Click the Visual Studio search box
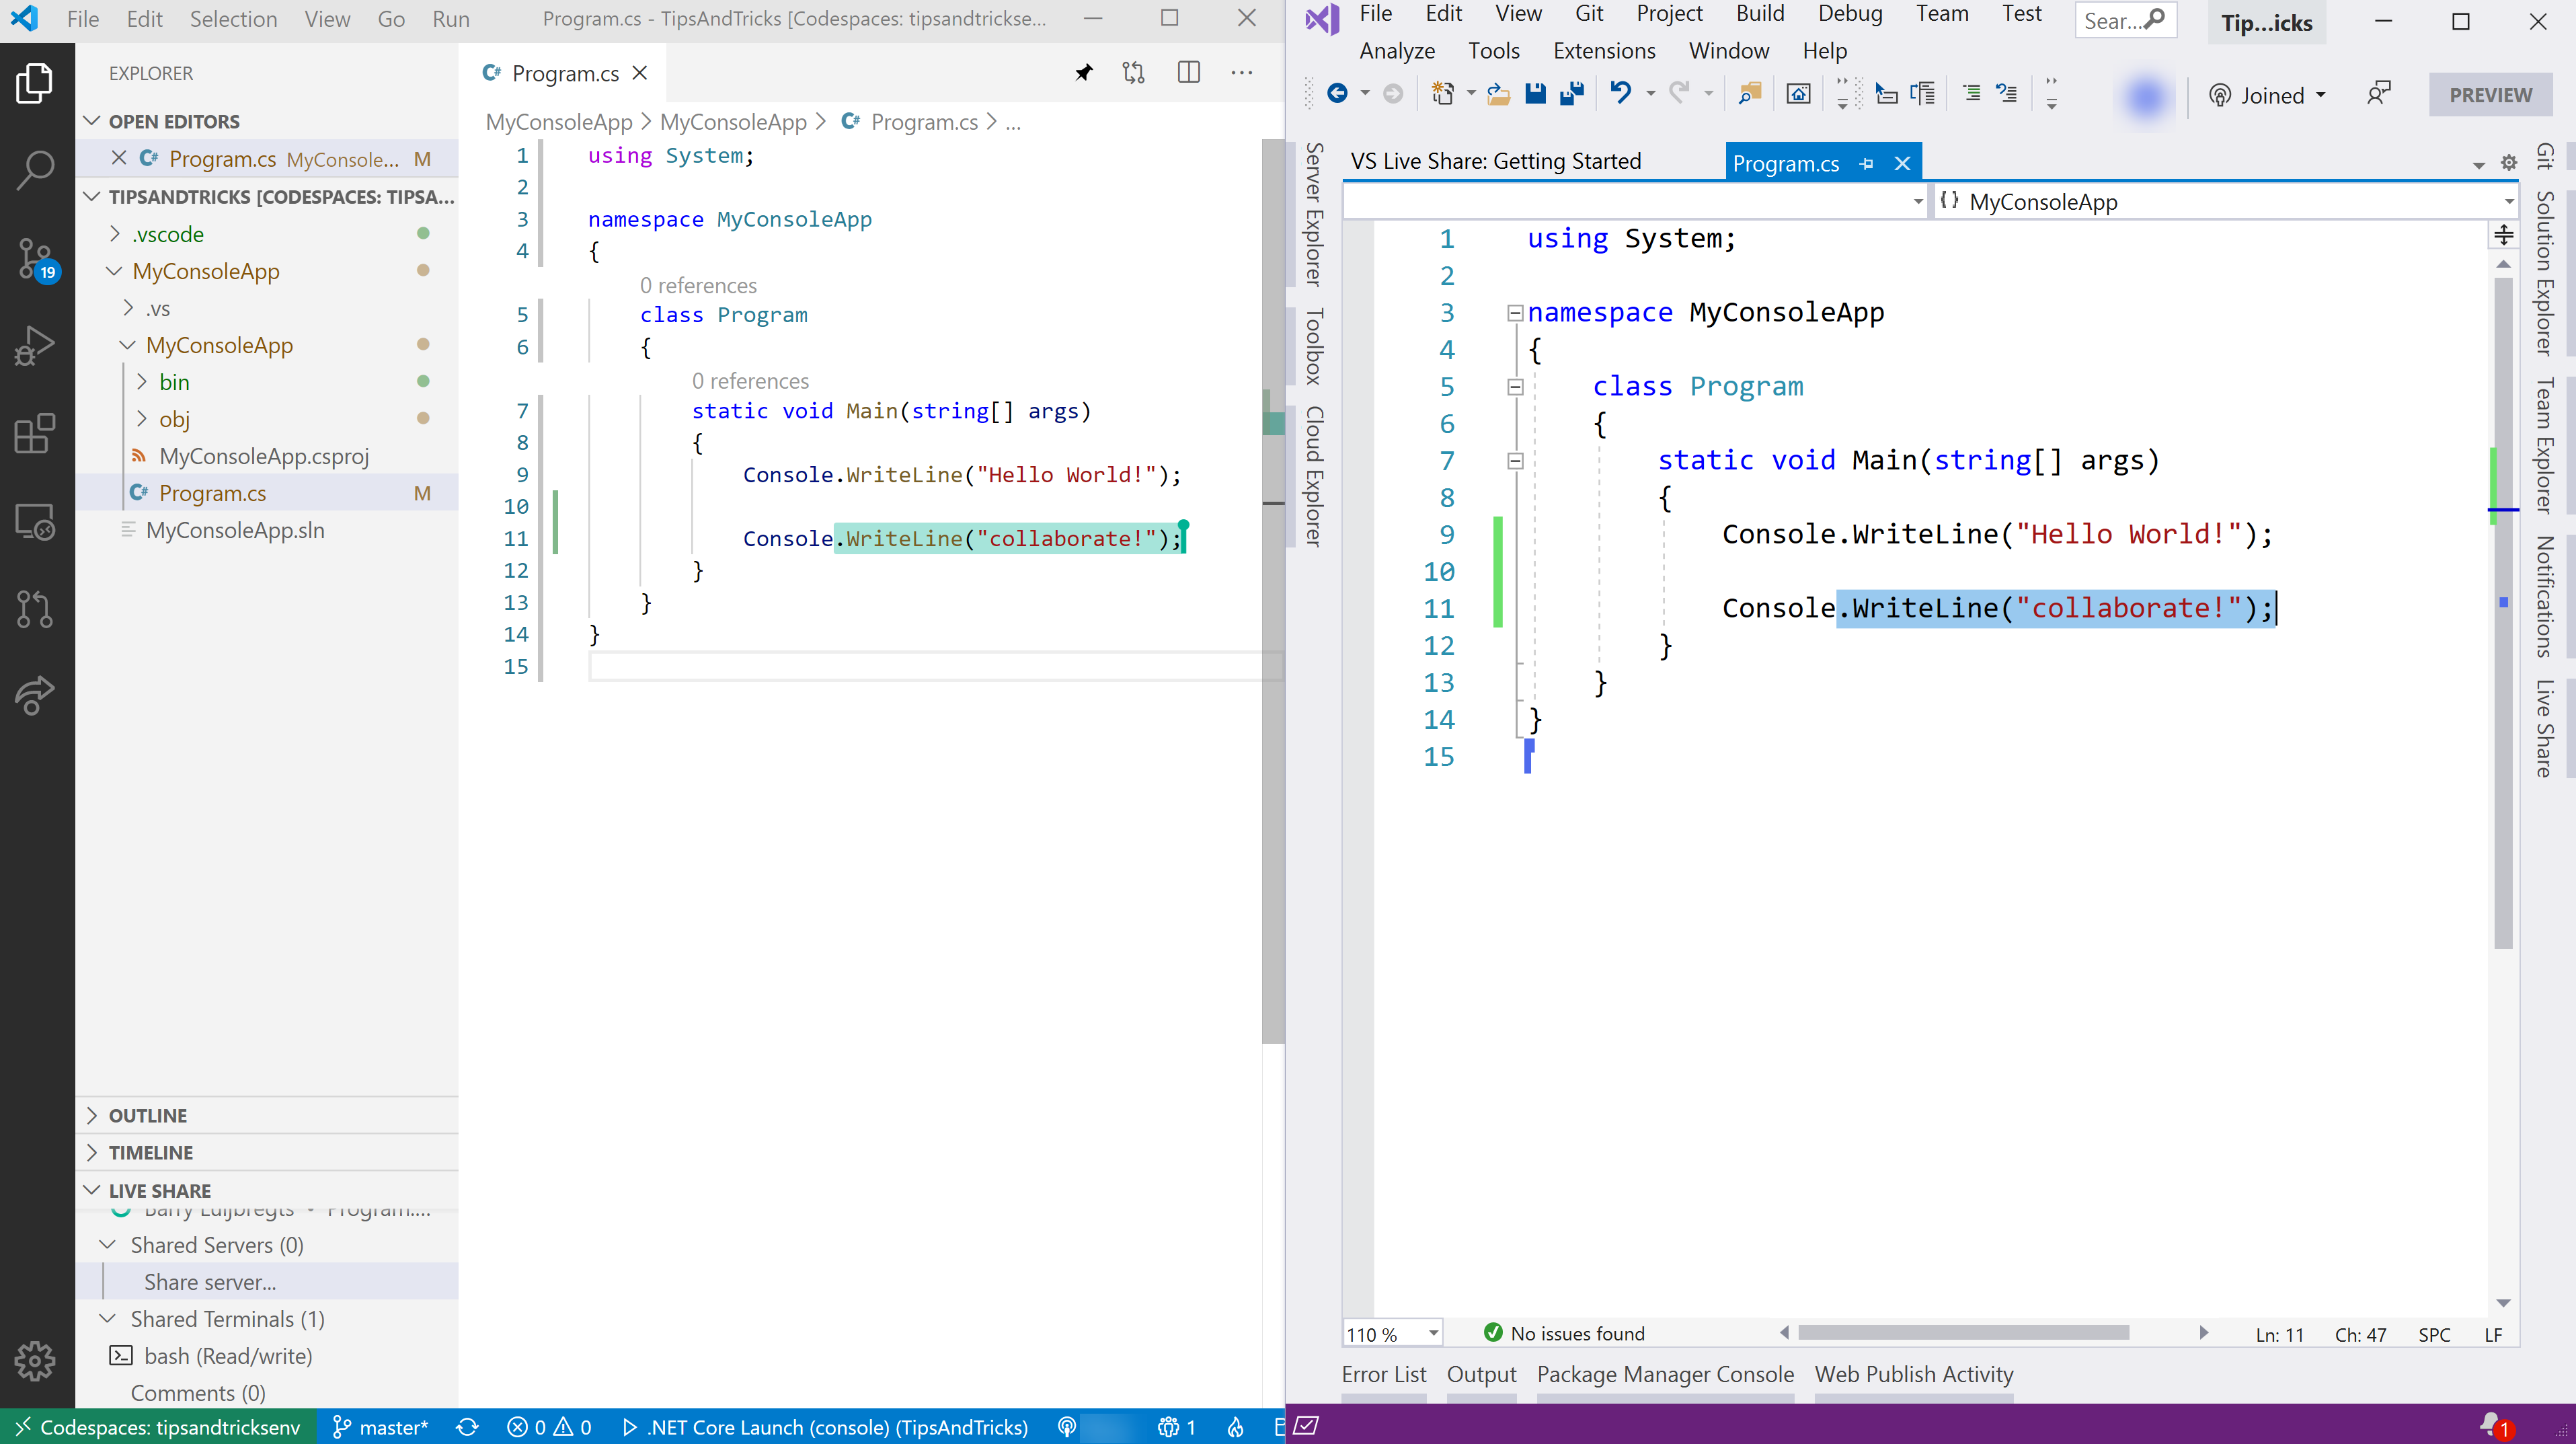This screenshot has width=2576, height=1444. coord(2125,20)
